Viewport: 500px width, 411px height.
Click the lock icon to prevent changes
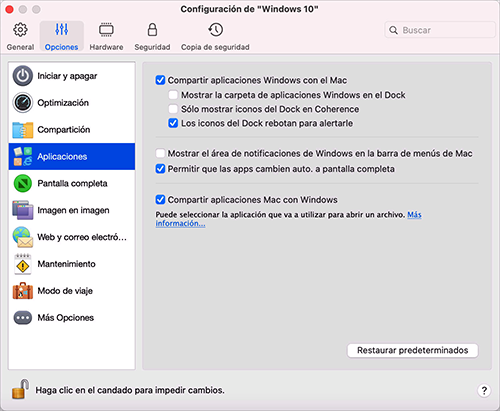20,389
